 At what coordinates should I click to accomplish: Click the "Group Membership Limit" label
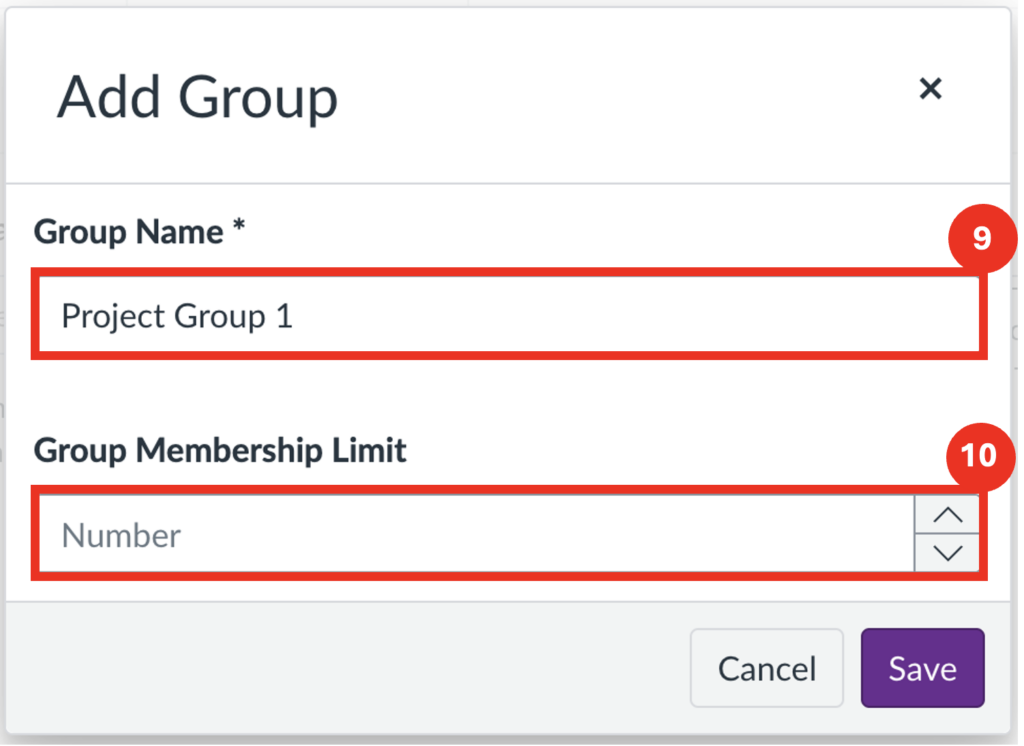click(220, 451)
